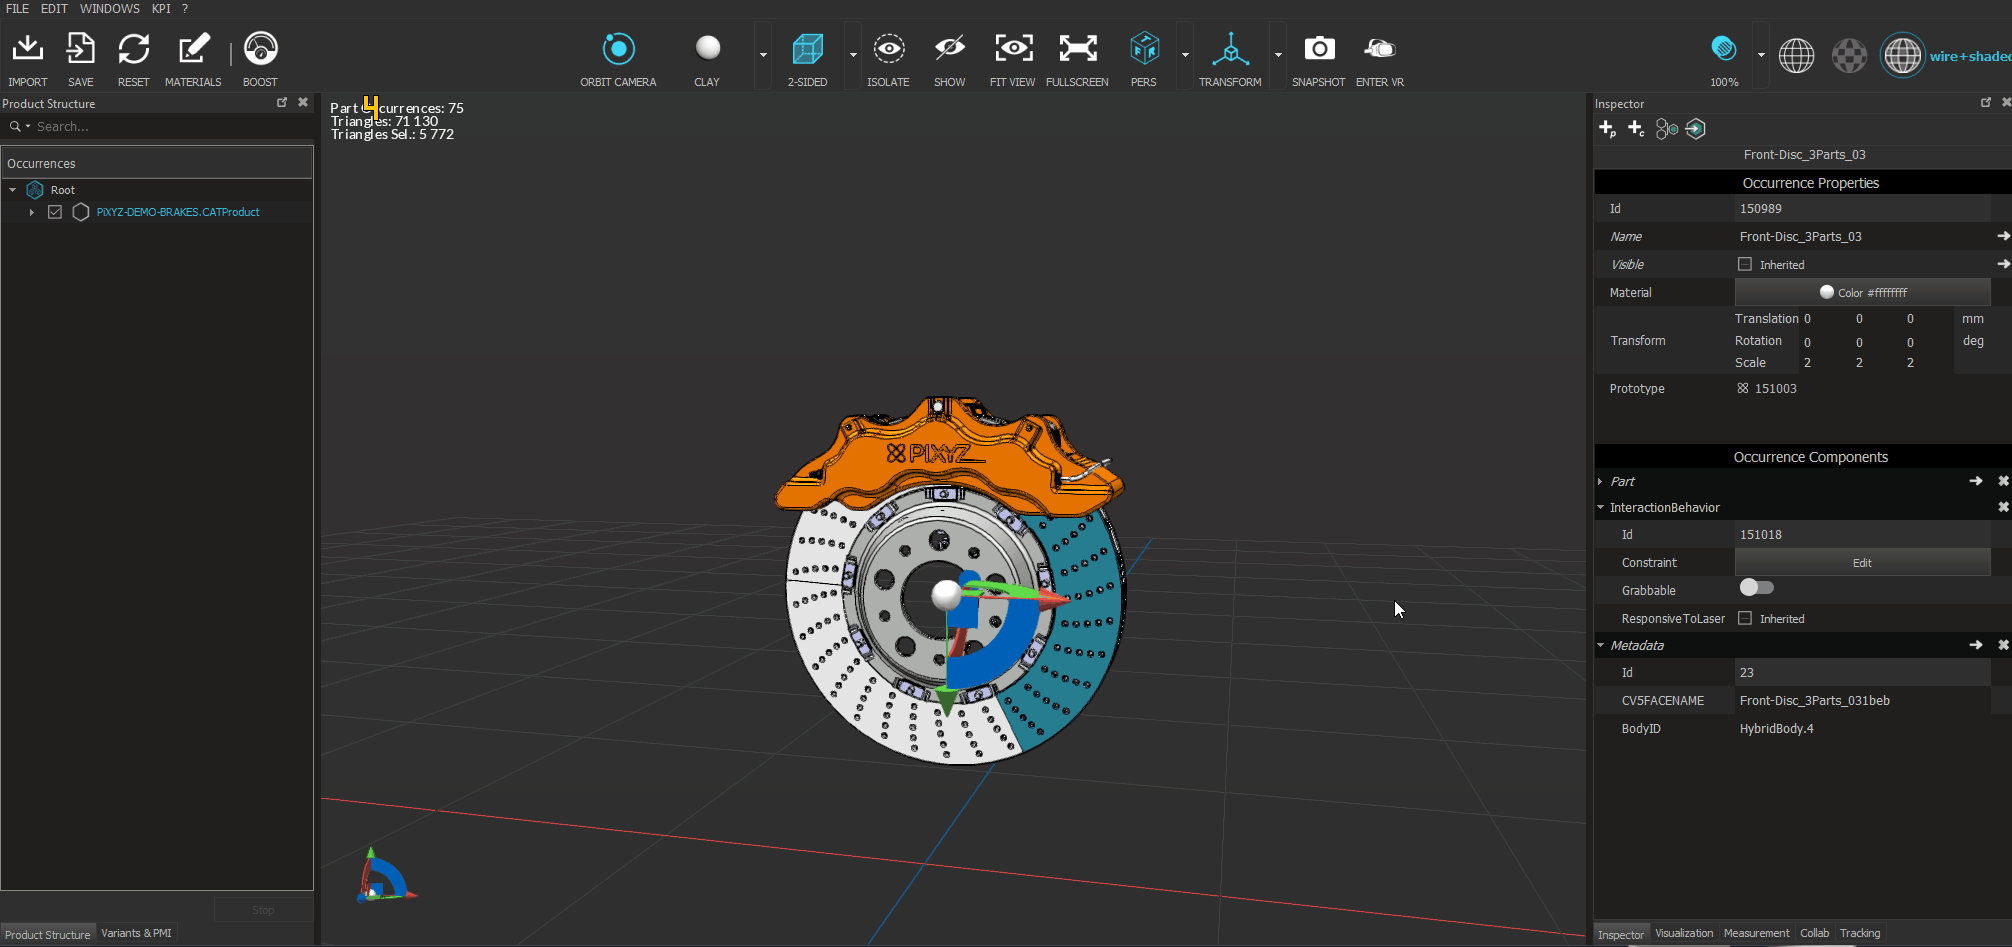Click the Material Color #ffffffff swatch

1862,292
